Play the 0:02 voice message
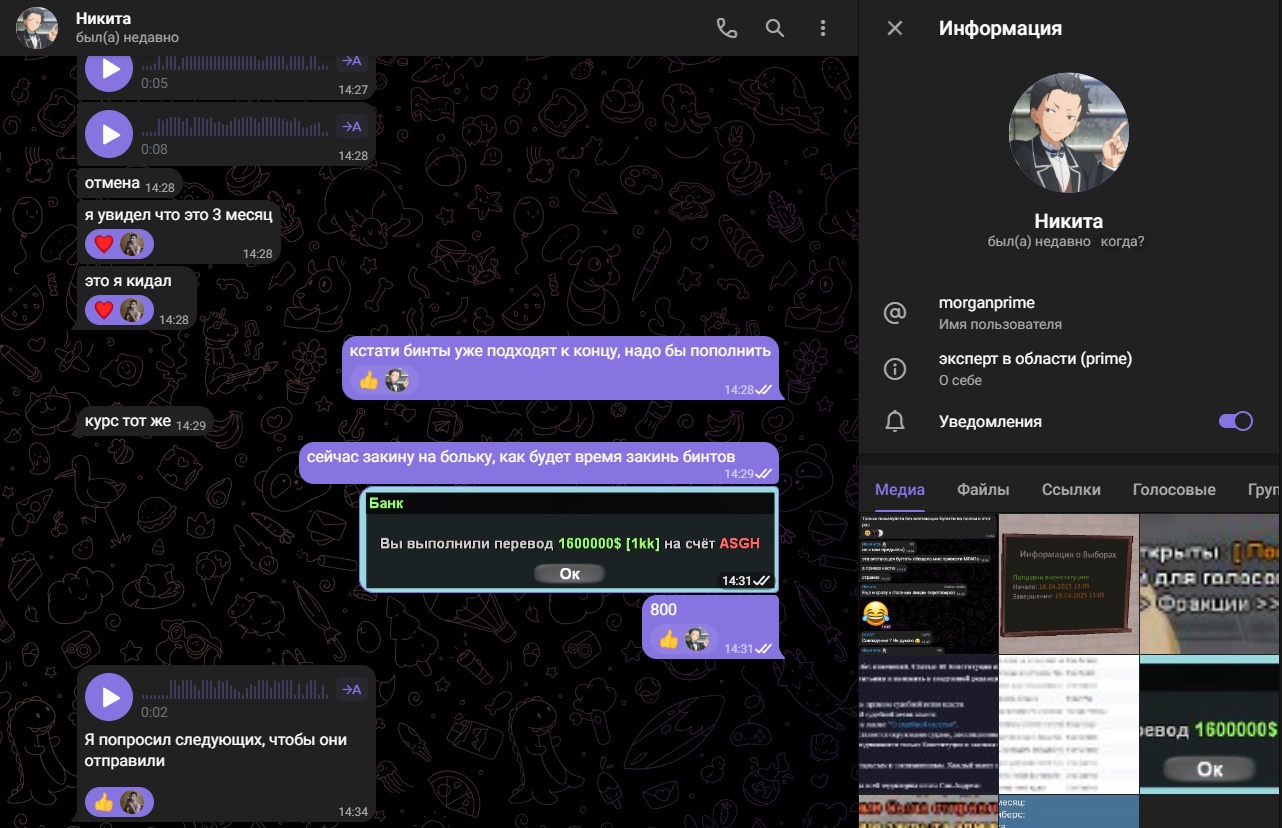Viewport: 1282px width, 828px height. click(110, 697)
